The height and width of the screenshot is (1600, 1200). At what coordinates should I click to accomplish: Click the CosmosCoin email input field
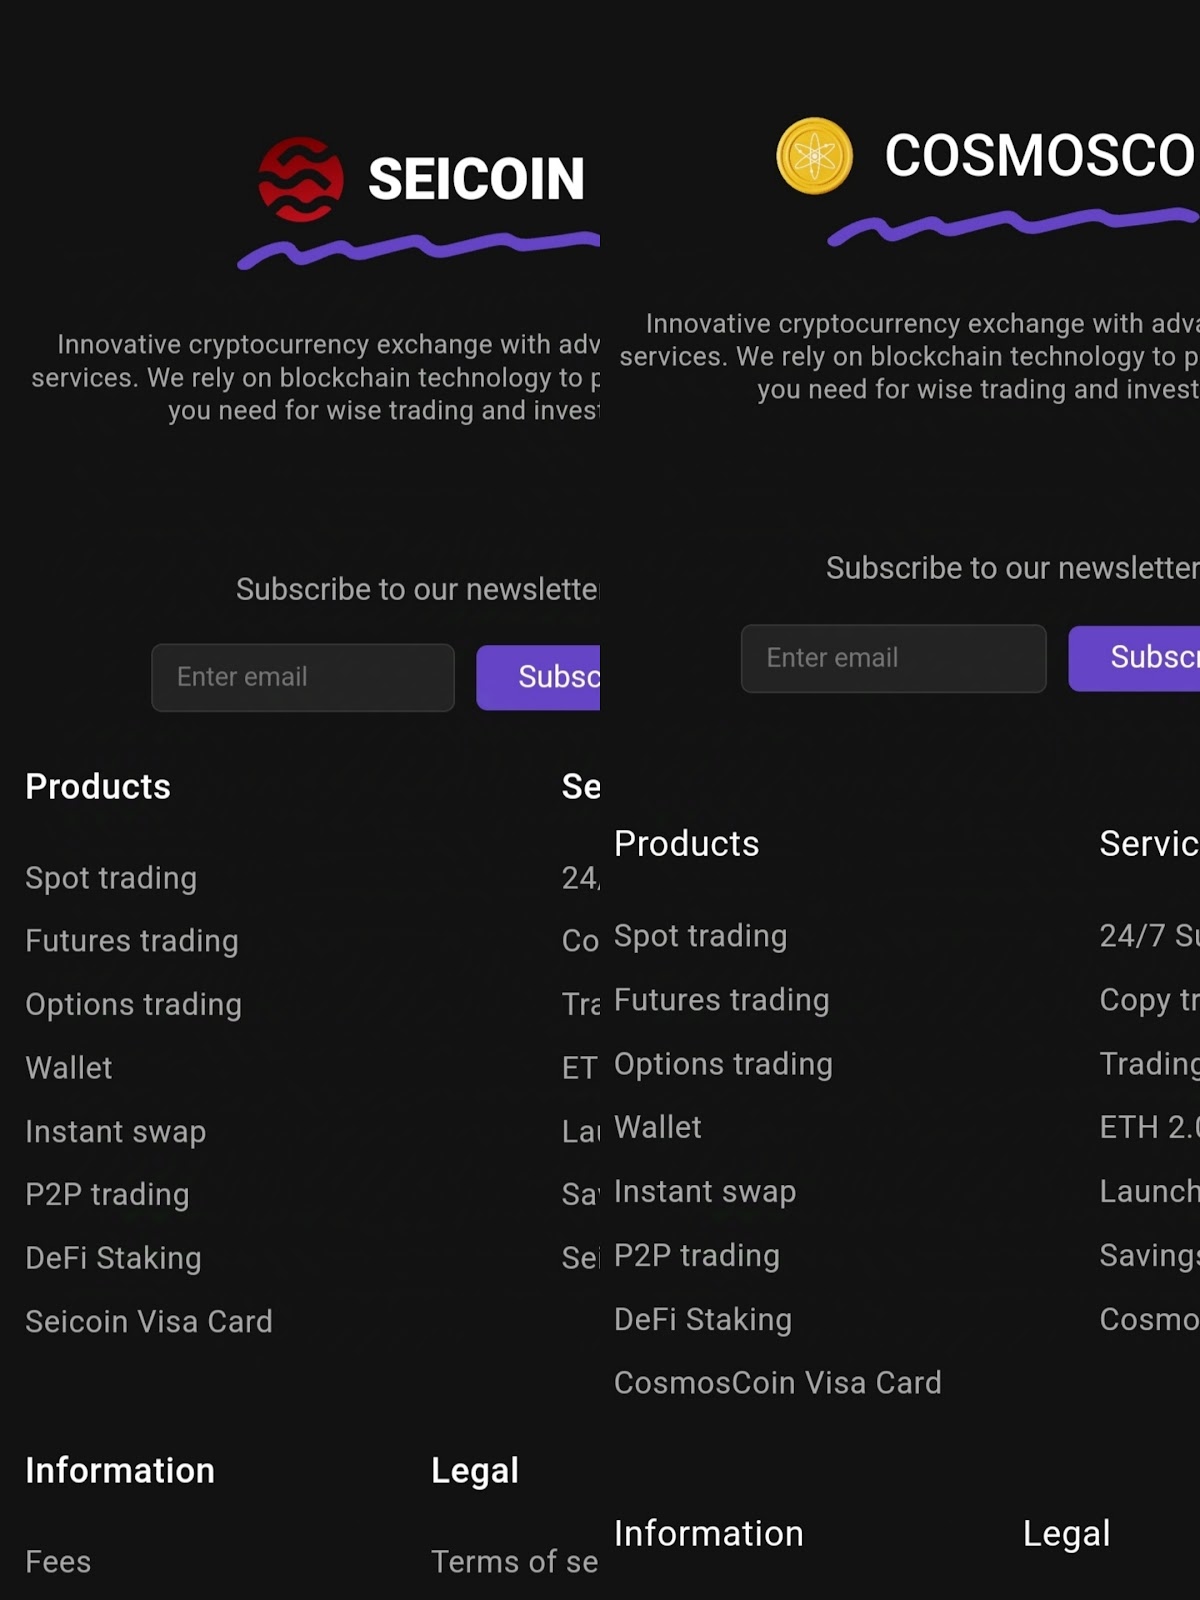tap(893, 658)
